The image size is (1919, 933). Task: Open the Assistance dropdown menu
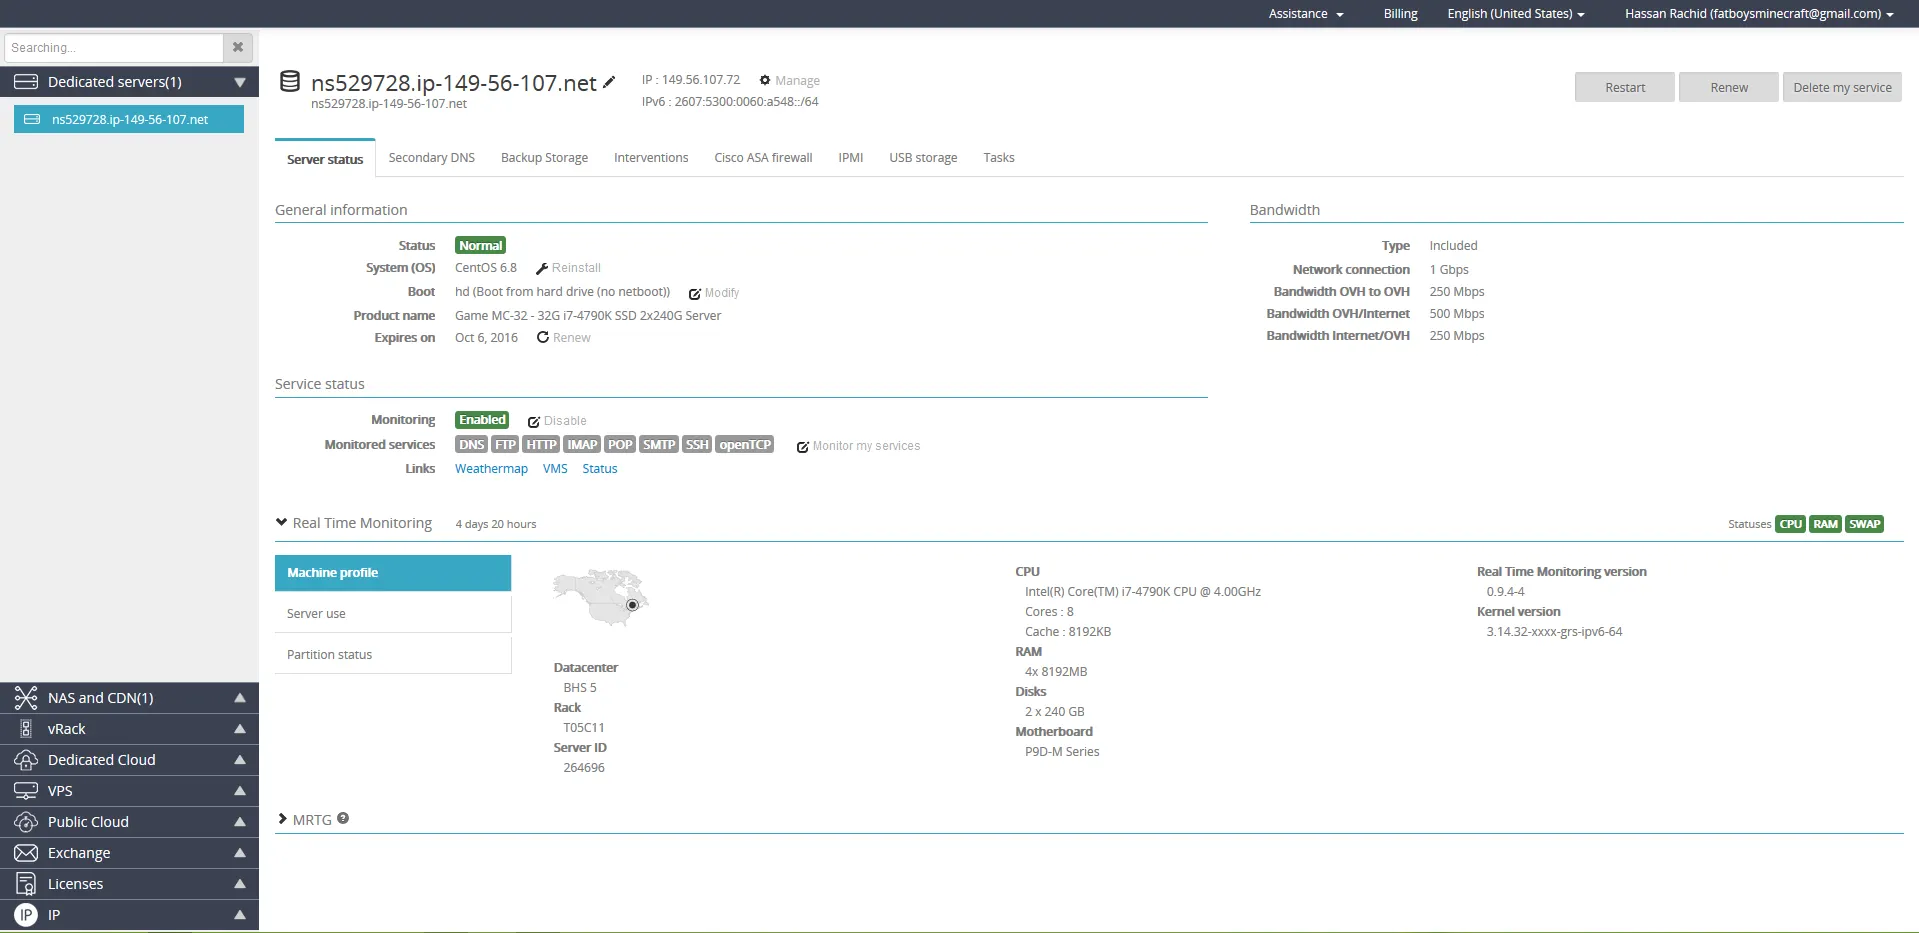[1306, 14]
